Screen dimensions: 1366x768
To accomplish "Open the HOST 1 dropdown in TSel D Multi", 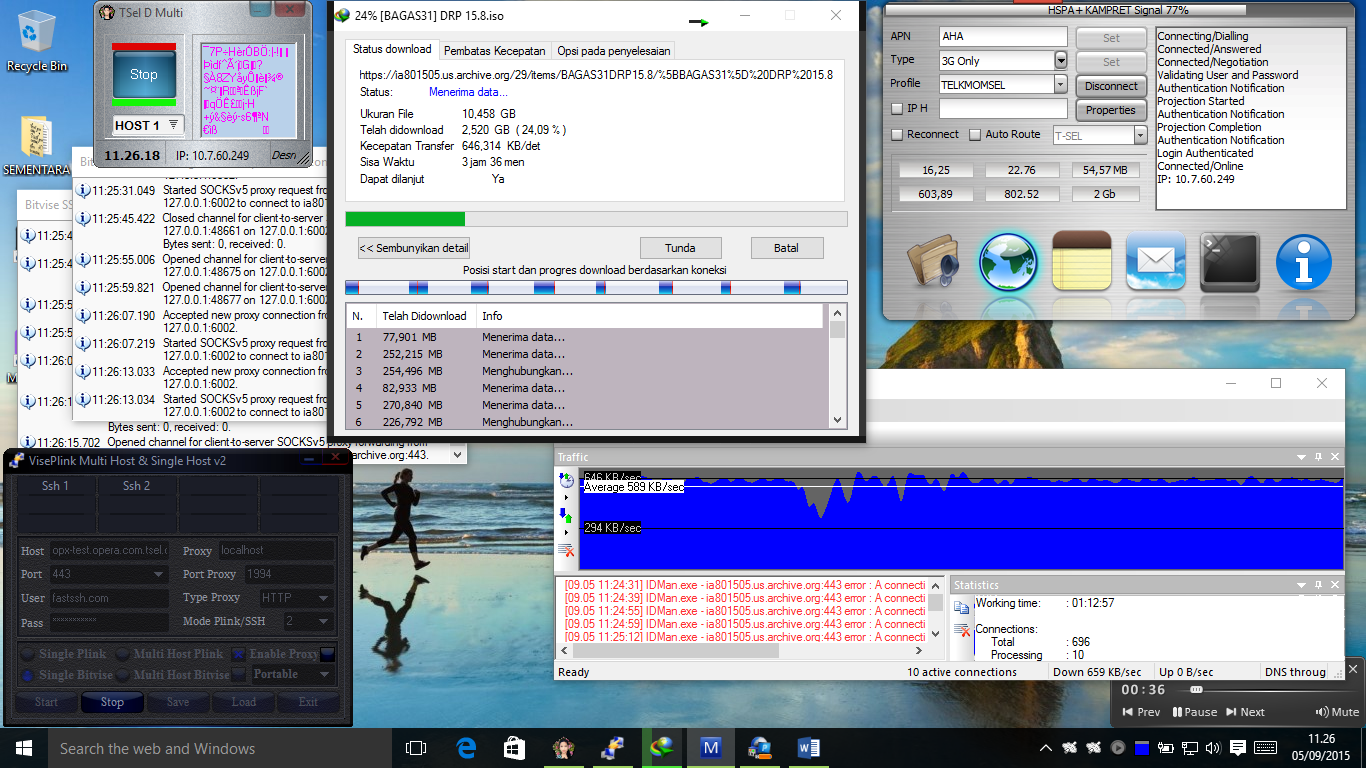I will pos(174,125).
